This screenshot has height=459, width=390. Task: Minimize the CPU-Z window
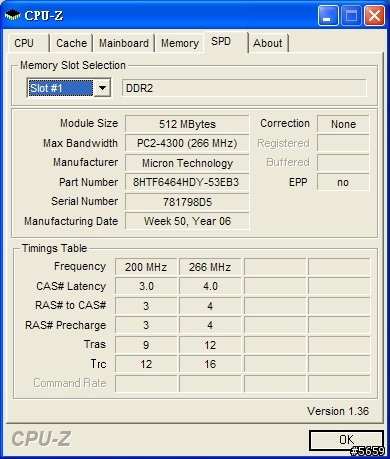tap(328, 15)
